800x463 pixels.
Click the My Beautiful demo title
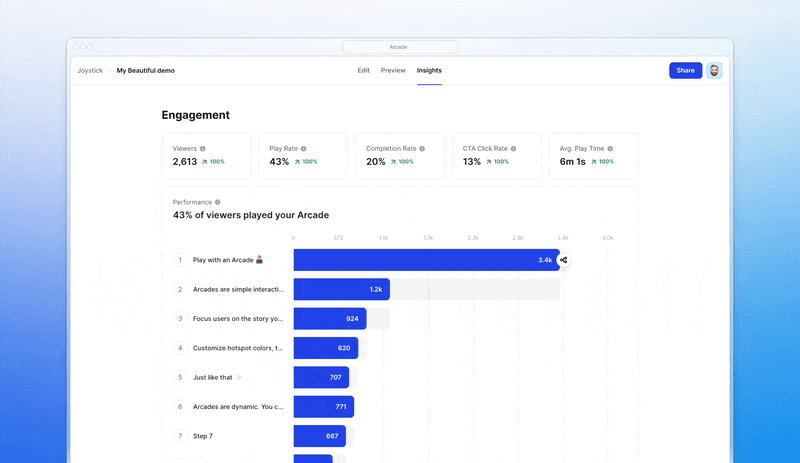tap(145, 70)
